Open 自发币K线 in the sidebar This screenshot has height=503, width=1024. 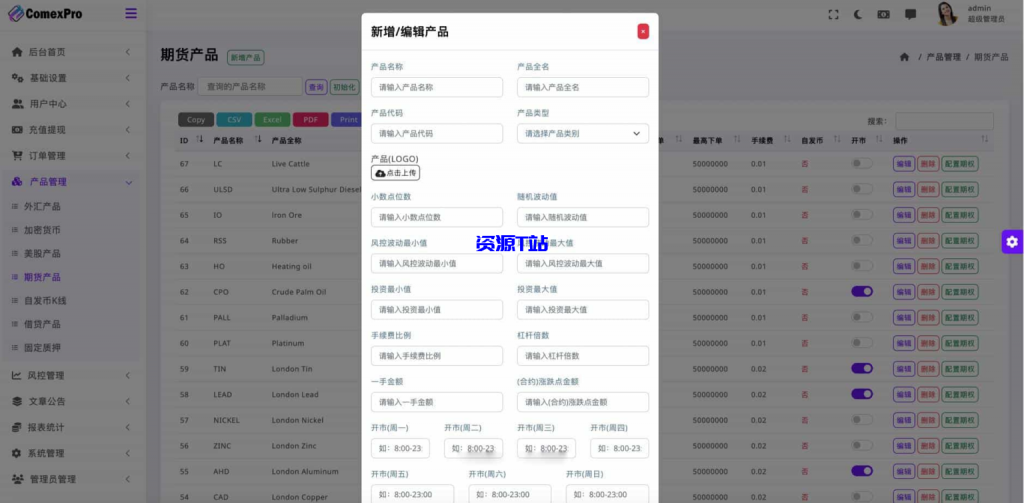pos(45,300)
